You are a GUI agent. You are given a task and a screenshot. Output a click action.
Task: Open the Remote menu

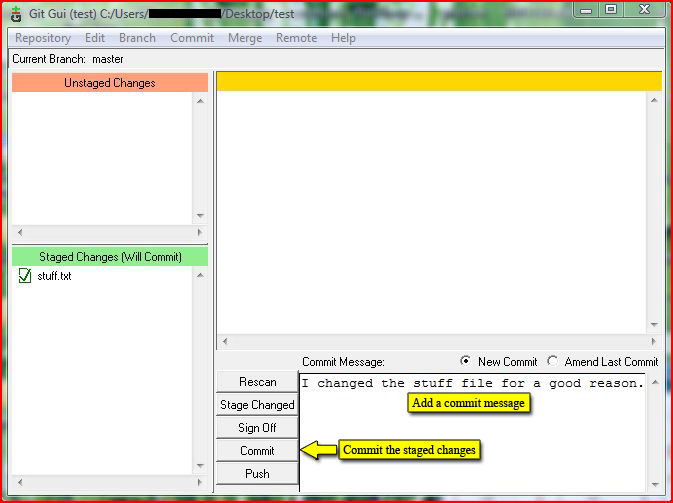tap(296, 38)
